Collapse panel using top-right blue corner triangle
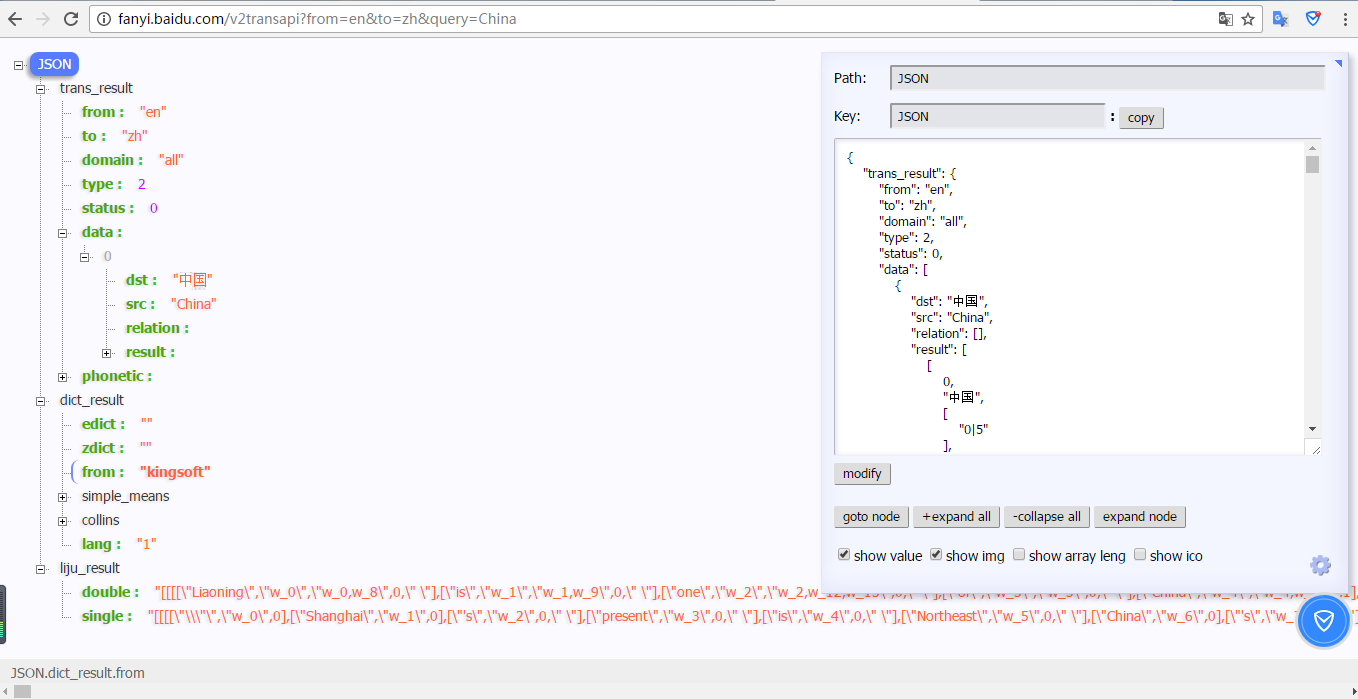This screenshot has width=1358, height=699. pos(1338,63)
